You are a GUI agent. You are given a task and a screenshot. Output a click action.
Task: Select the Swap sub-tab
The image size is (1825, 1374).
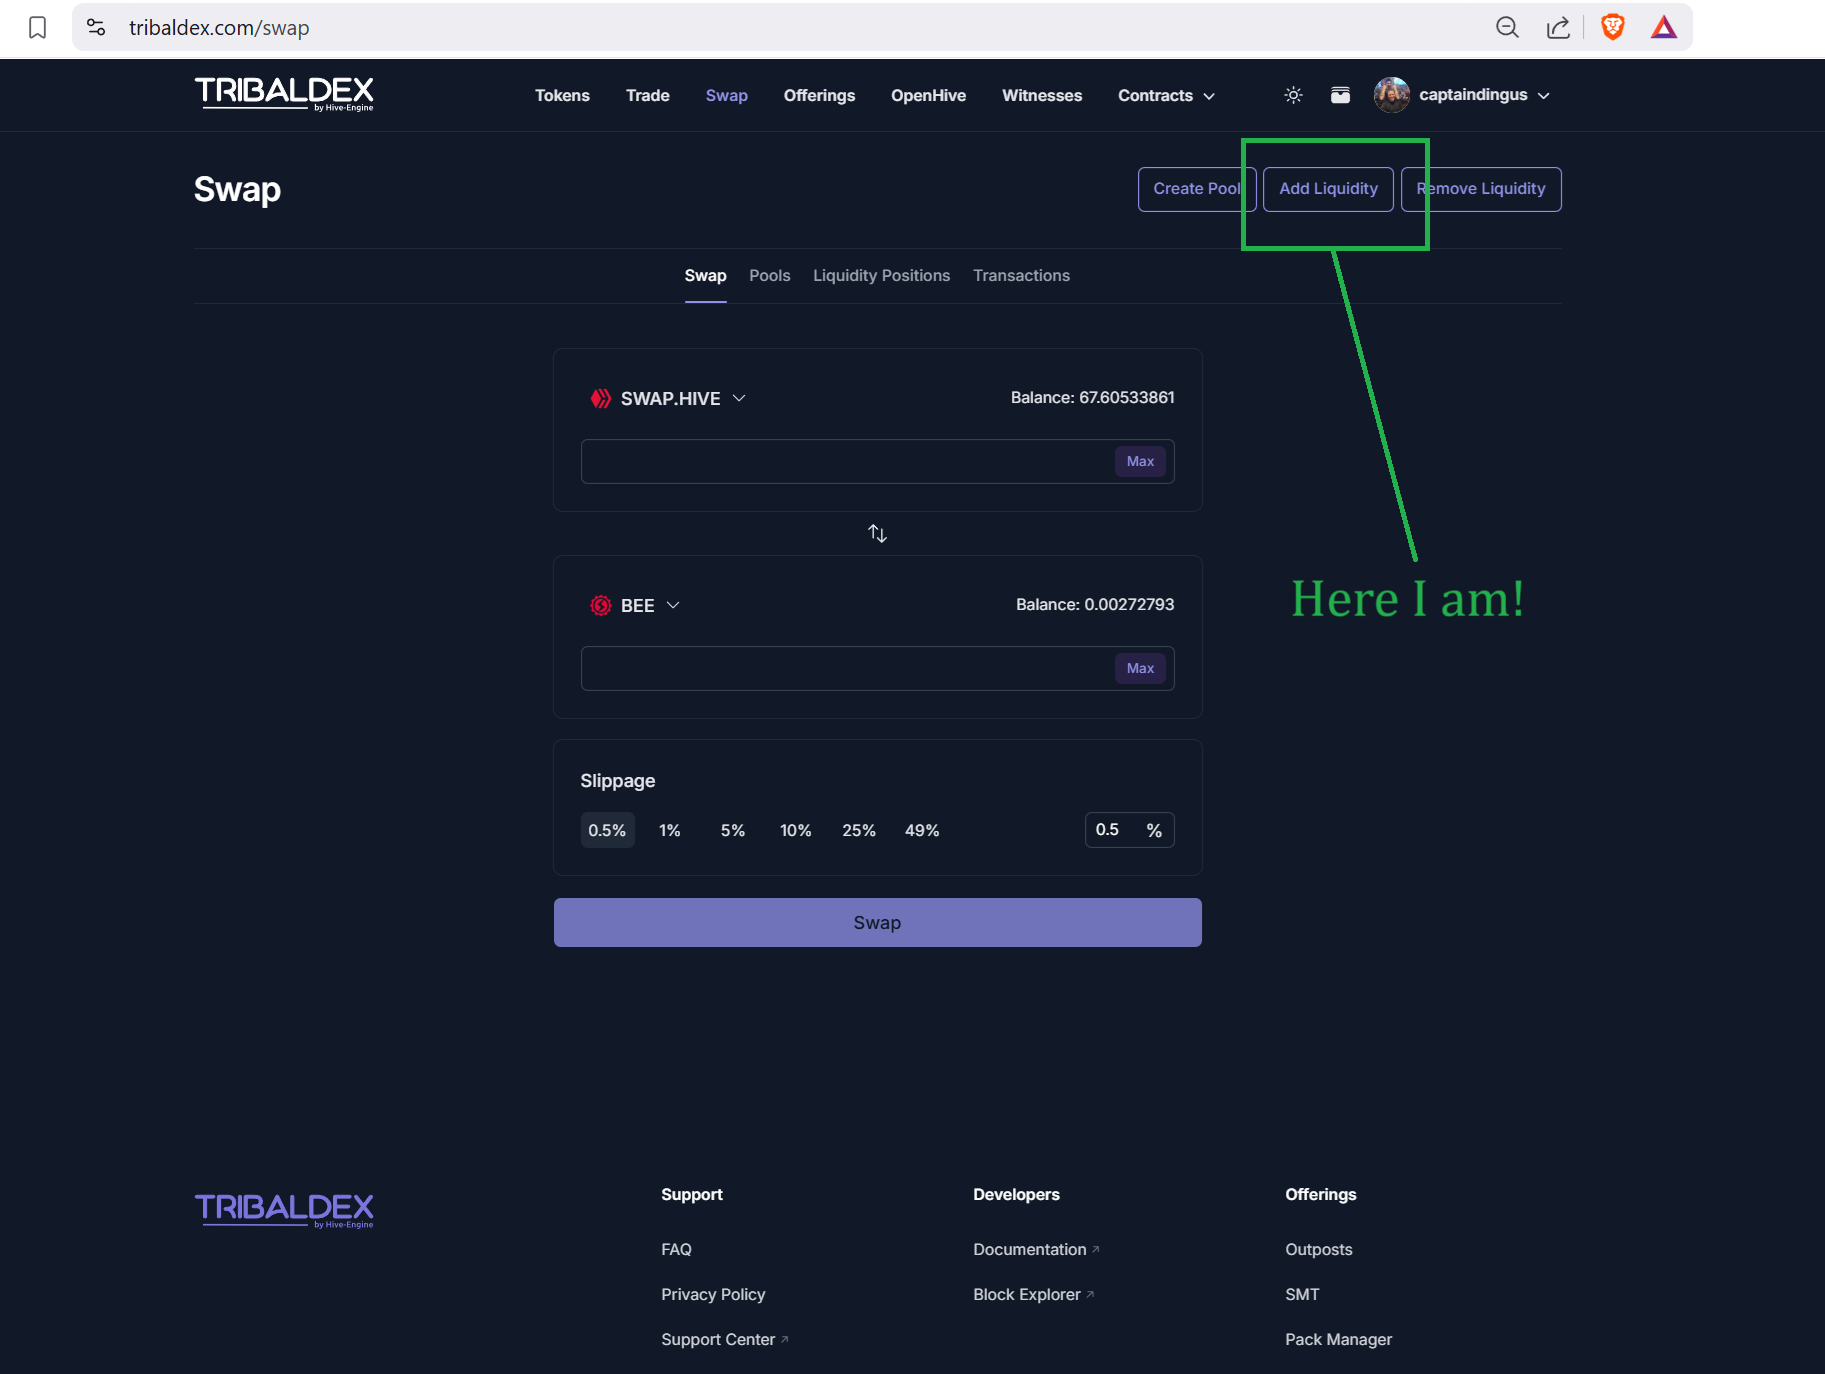point(705,275)
